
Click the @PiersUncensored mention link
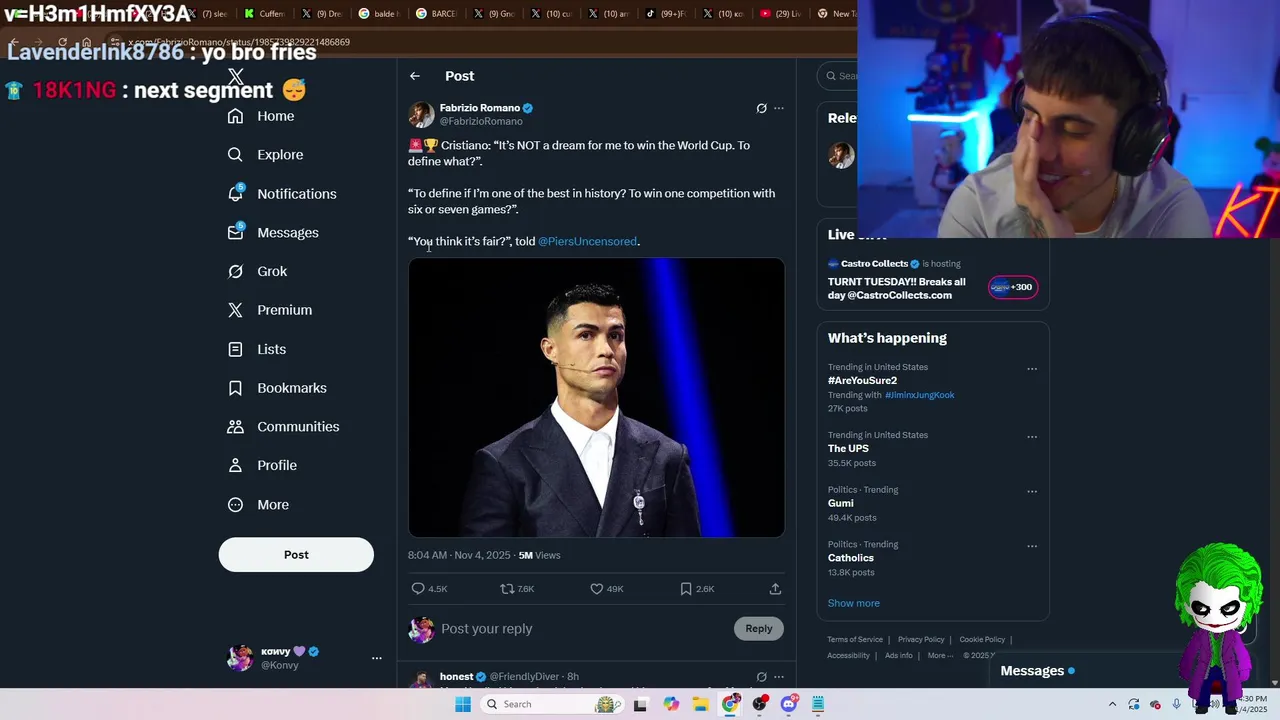[587, 241]
